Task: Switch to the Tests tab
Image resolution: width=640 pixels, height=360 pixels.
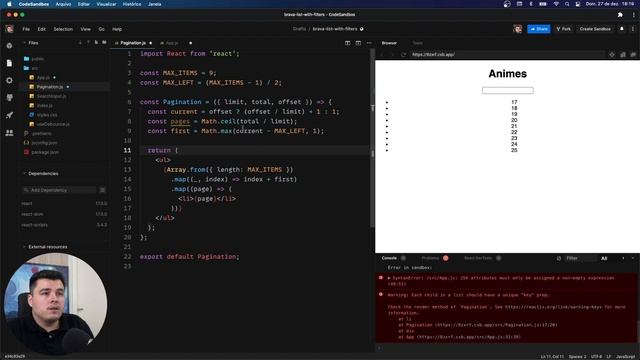Action: [x=417, y=43]
